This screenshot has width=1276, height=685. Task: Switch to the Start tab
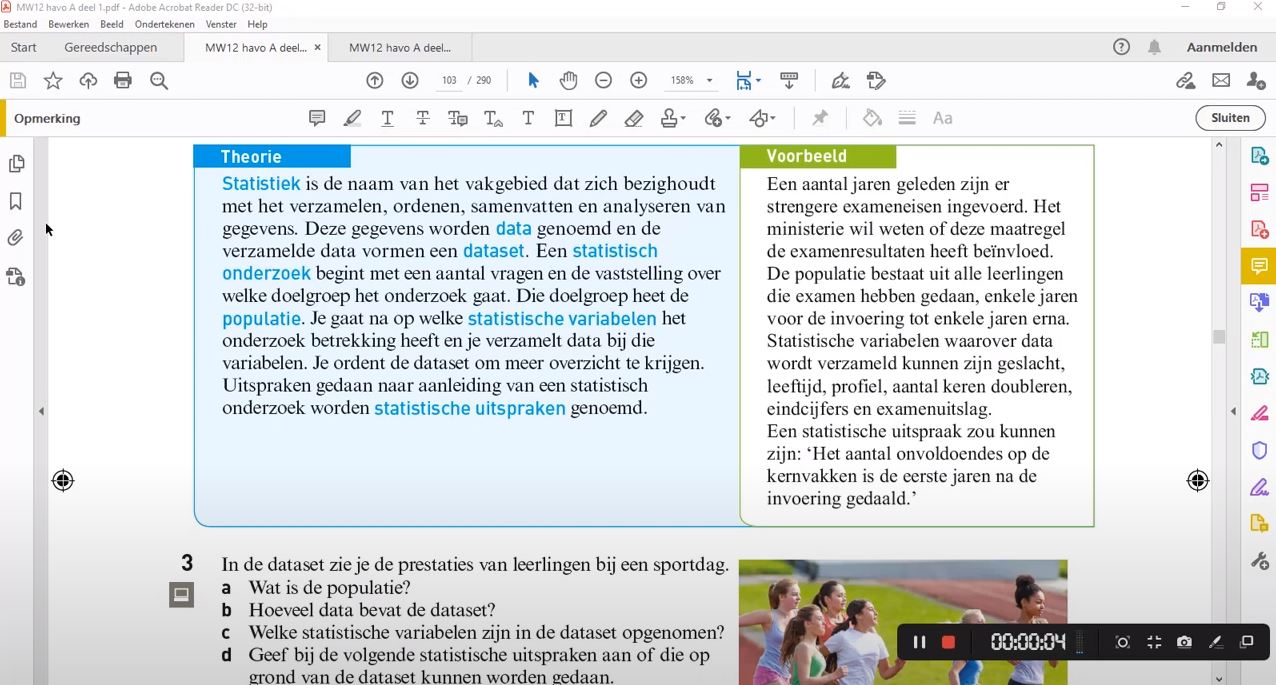pyautogui.click(x=24, y=47)
